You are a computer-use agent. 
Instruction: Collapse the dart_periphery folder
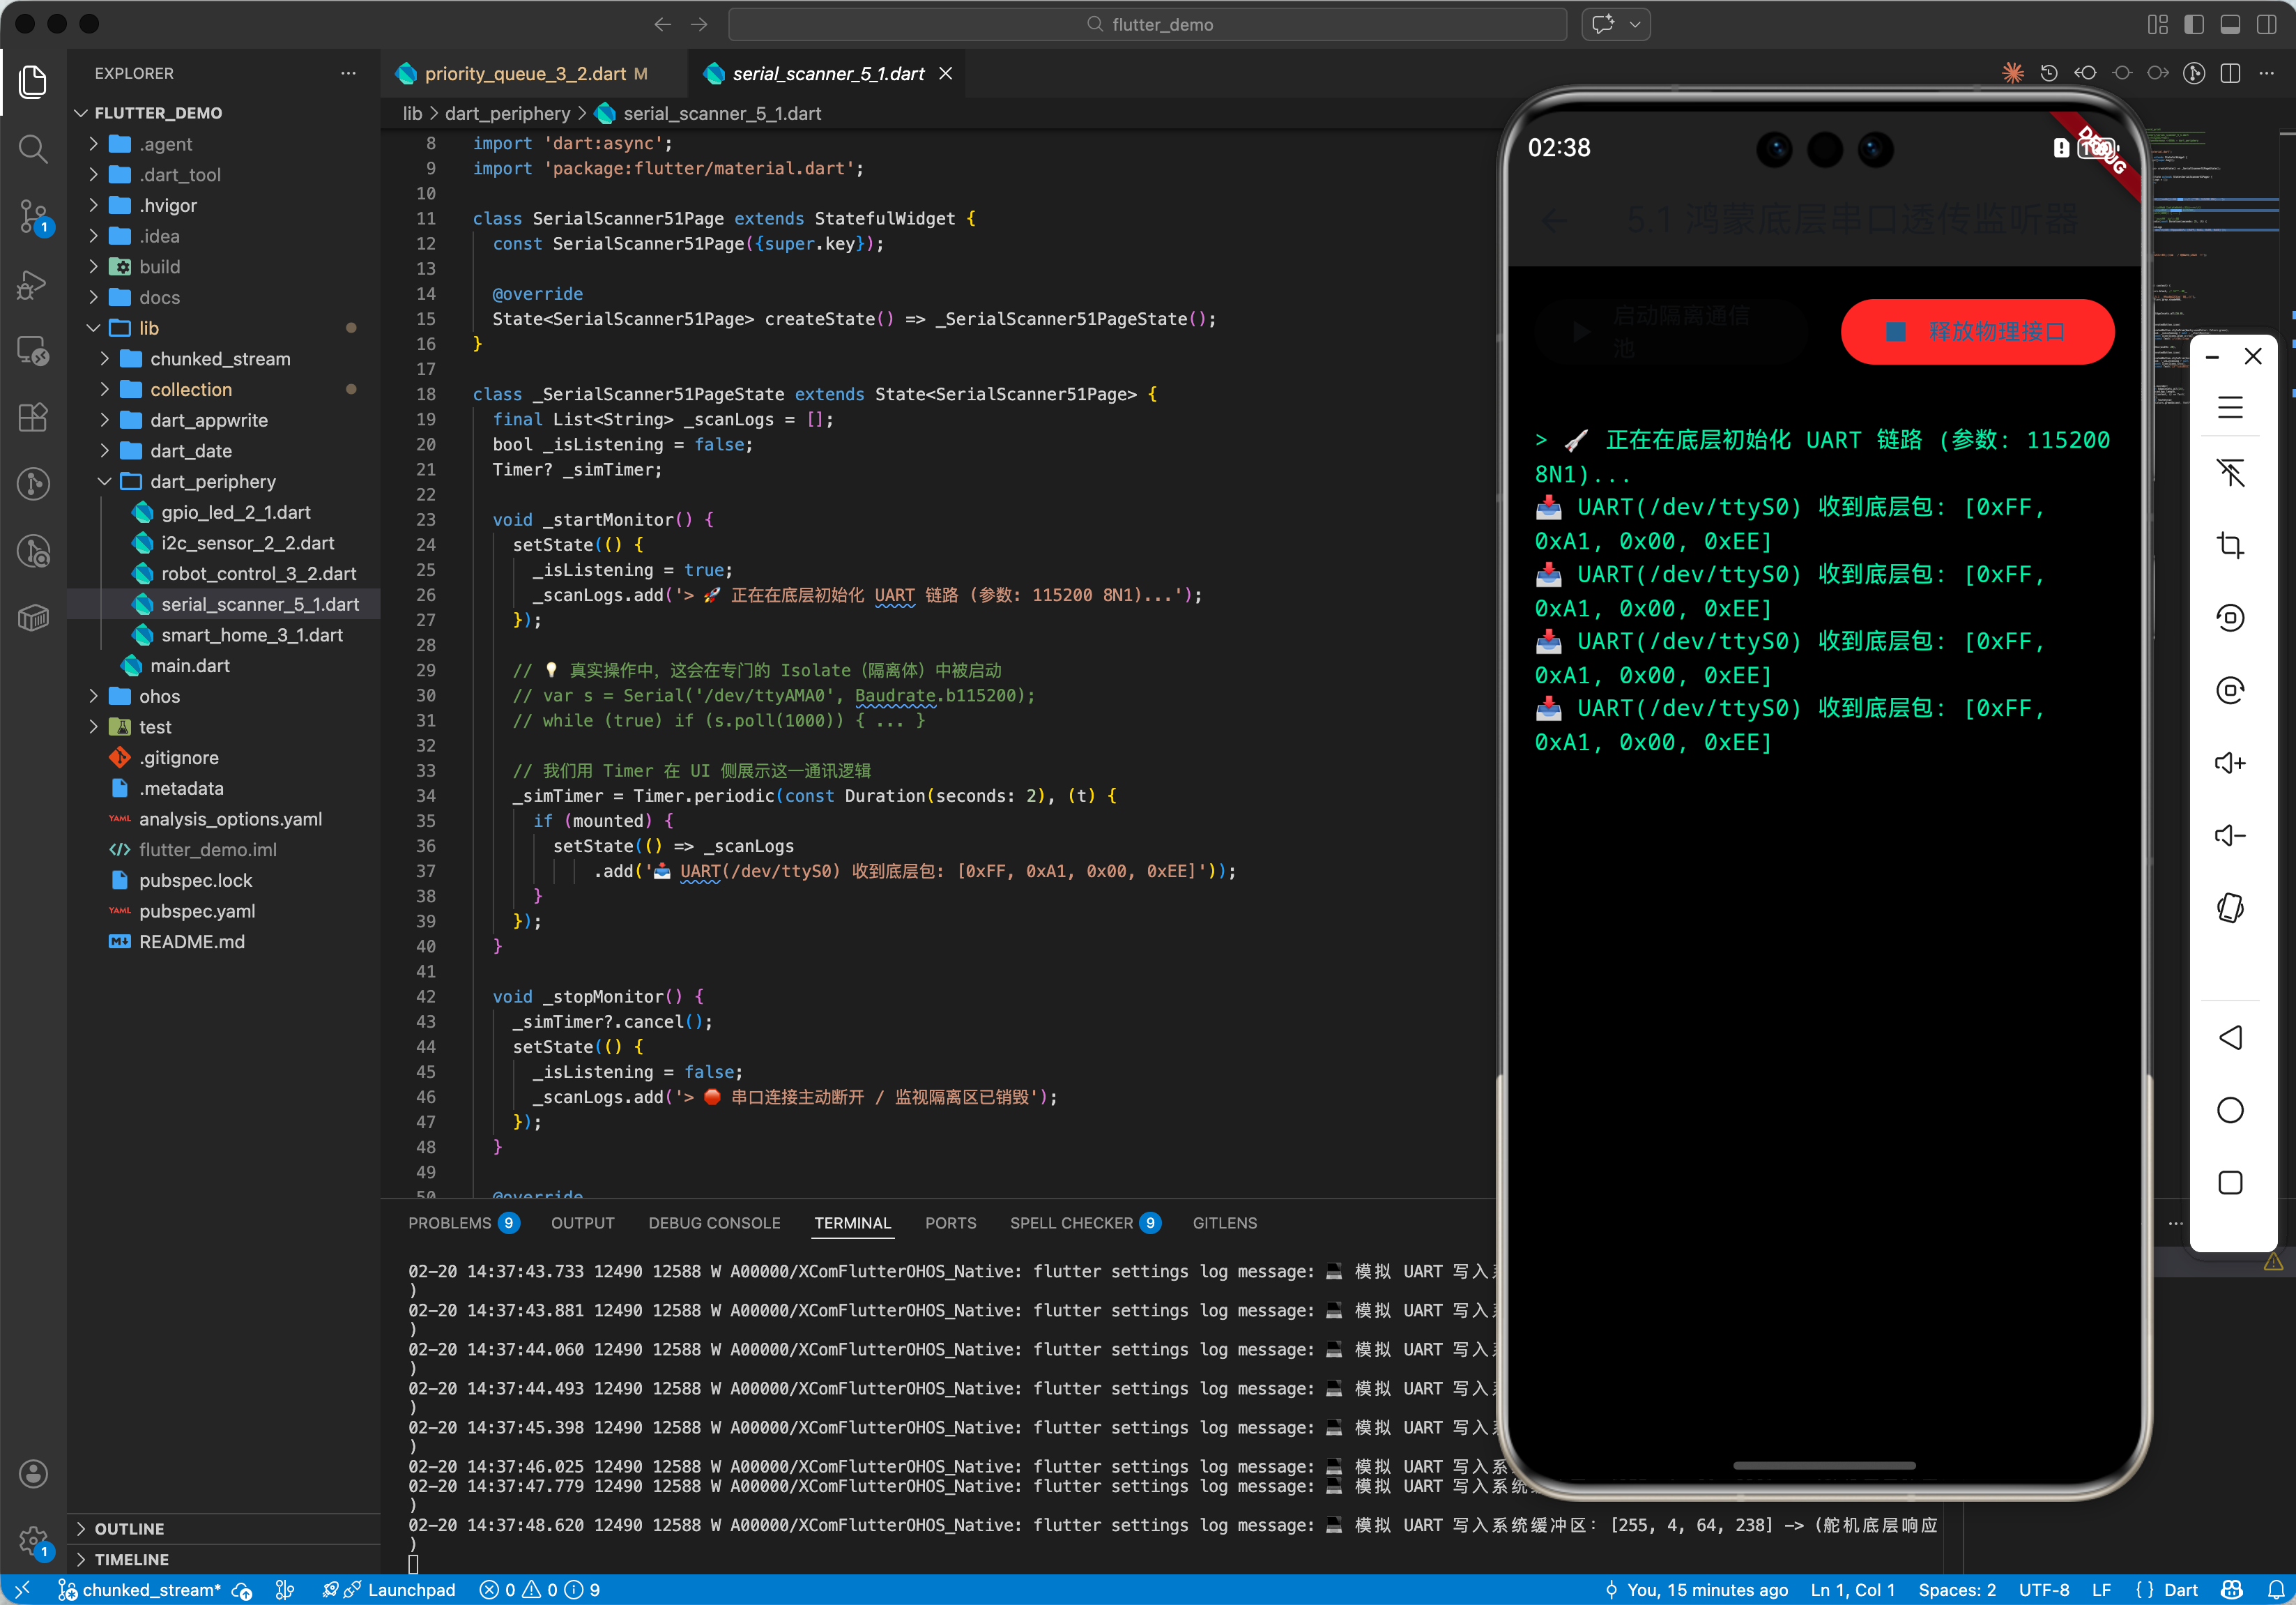point(212,482)
